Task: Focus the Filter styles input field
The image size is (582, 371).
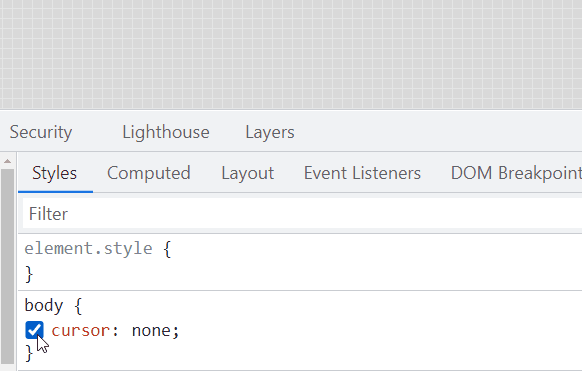Action: pos(302,214)
